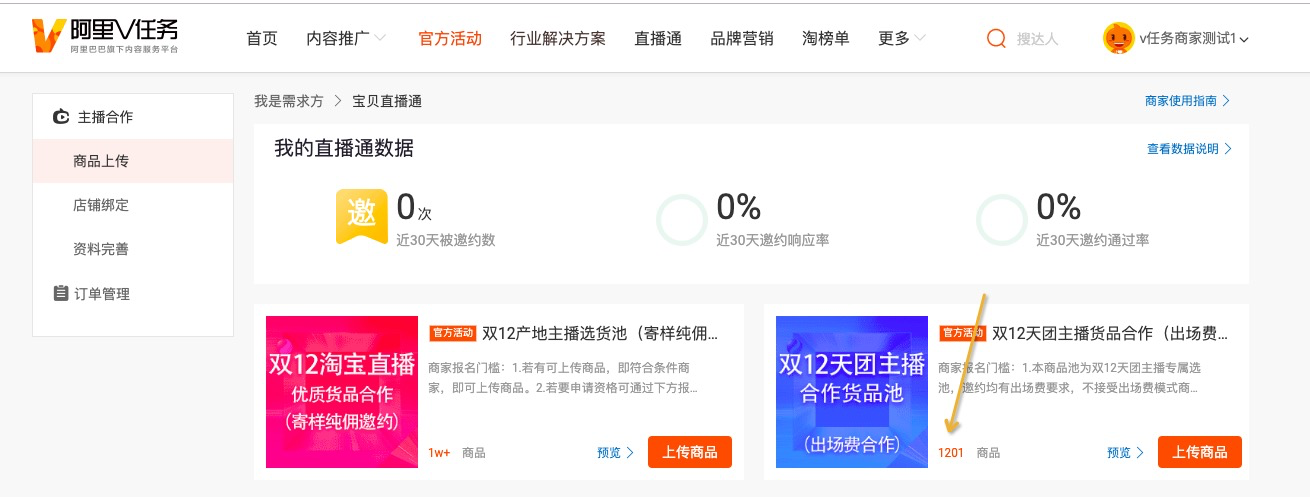The height and width of the screenshot is (497, 1310).
Task: Click the 主播合作 camera icon in sidebar
Action: 61,117
